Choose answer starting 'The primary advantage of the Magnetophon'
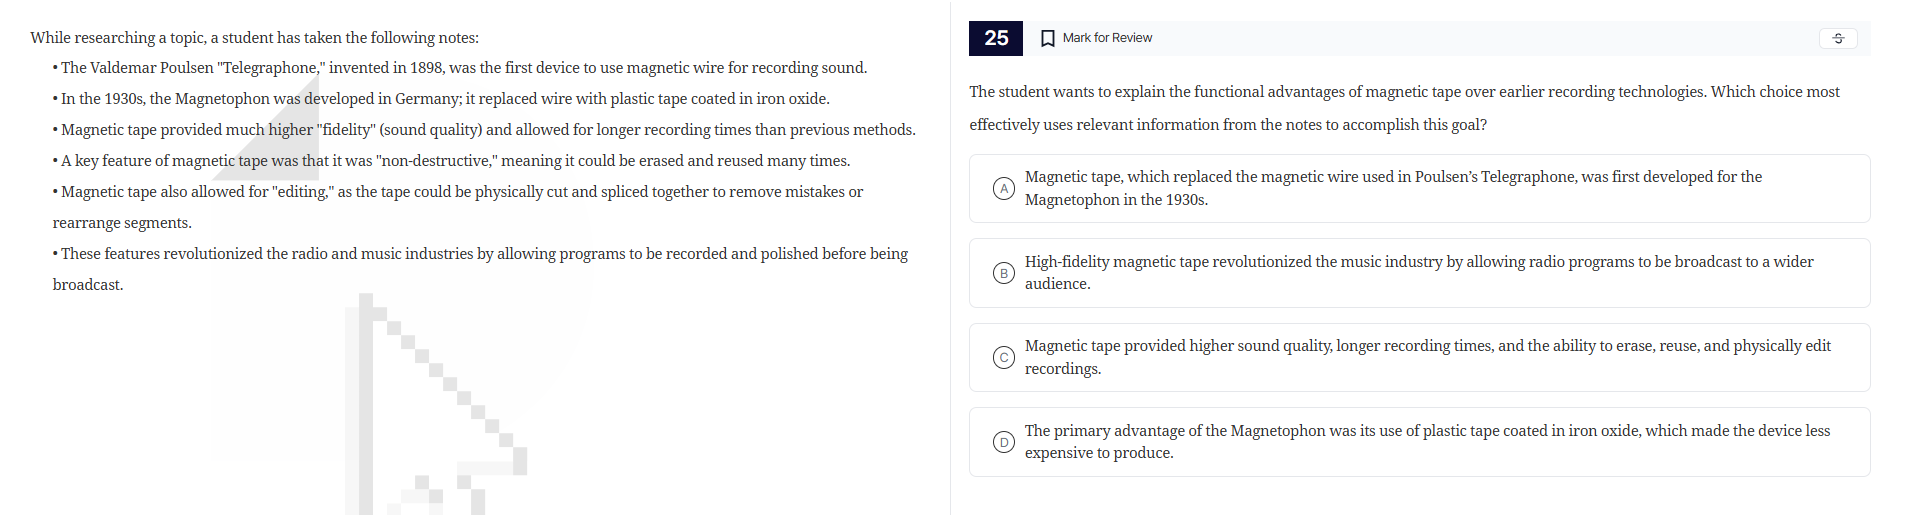This screenshot has height=515, width=1917. (1427, 442)
